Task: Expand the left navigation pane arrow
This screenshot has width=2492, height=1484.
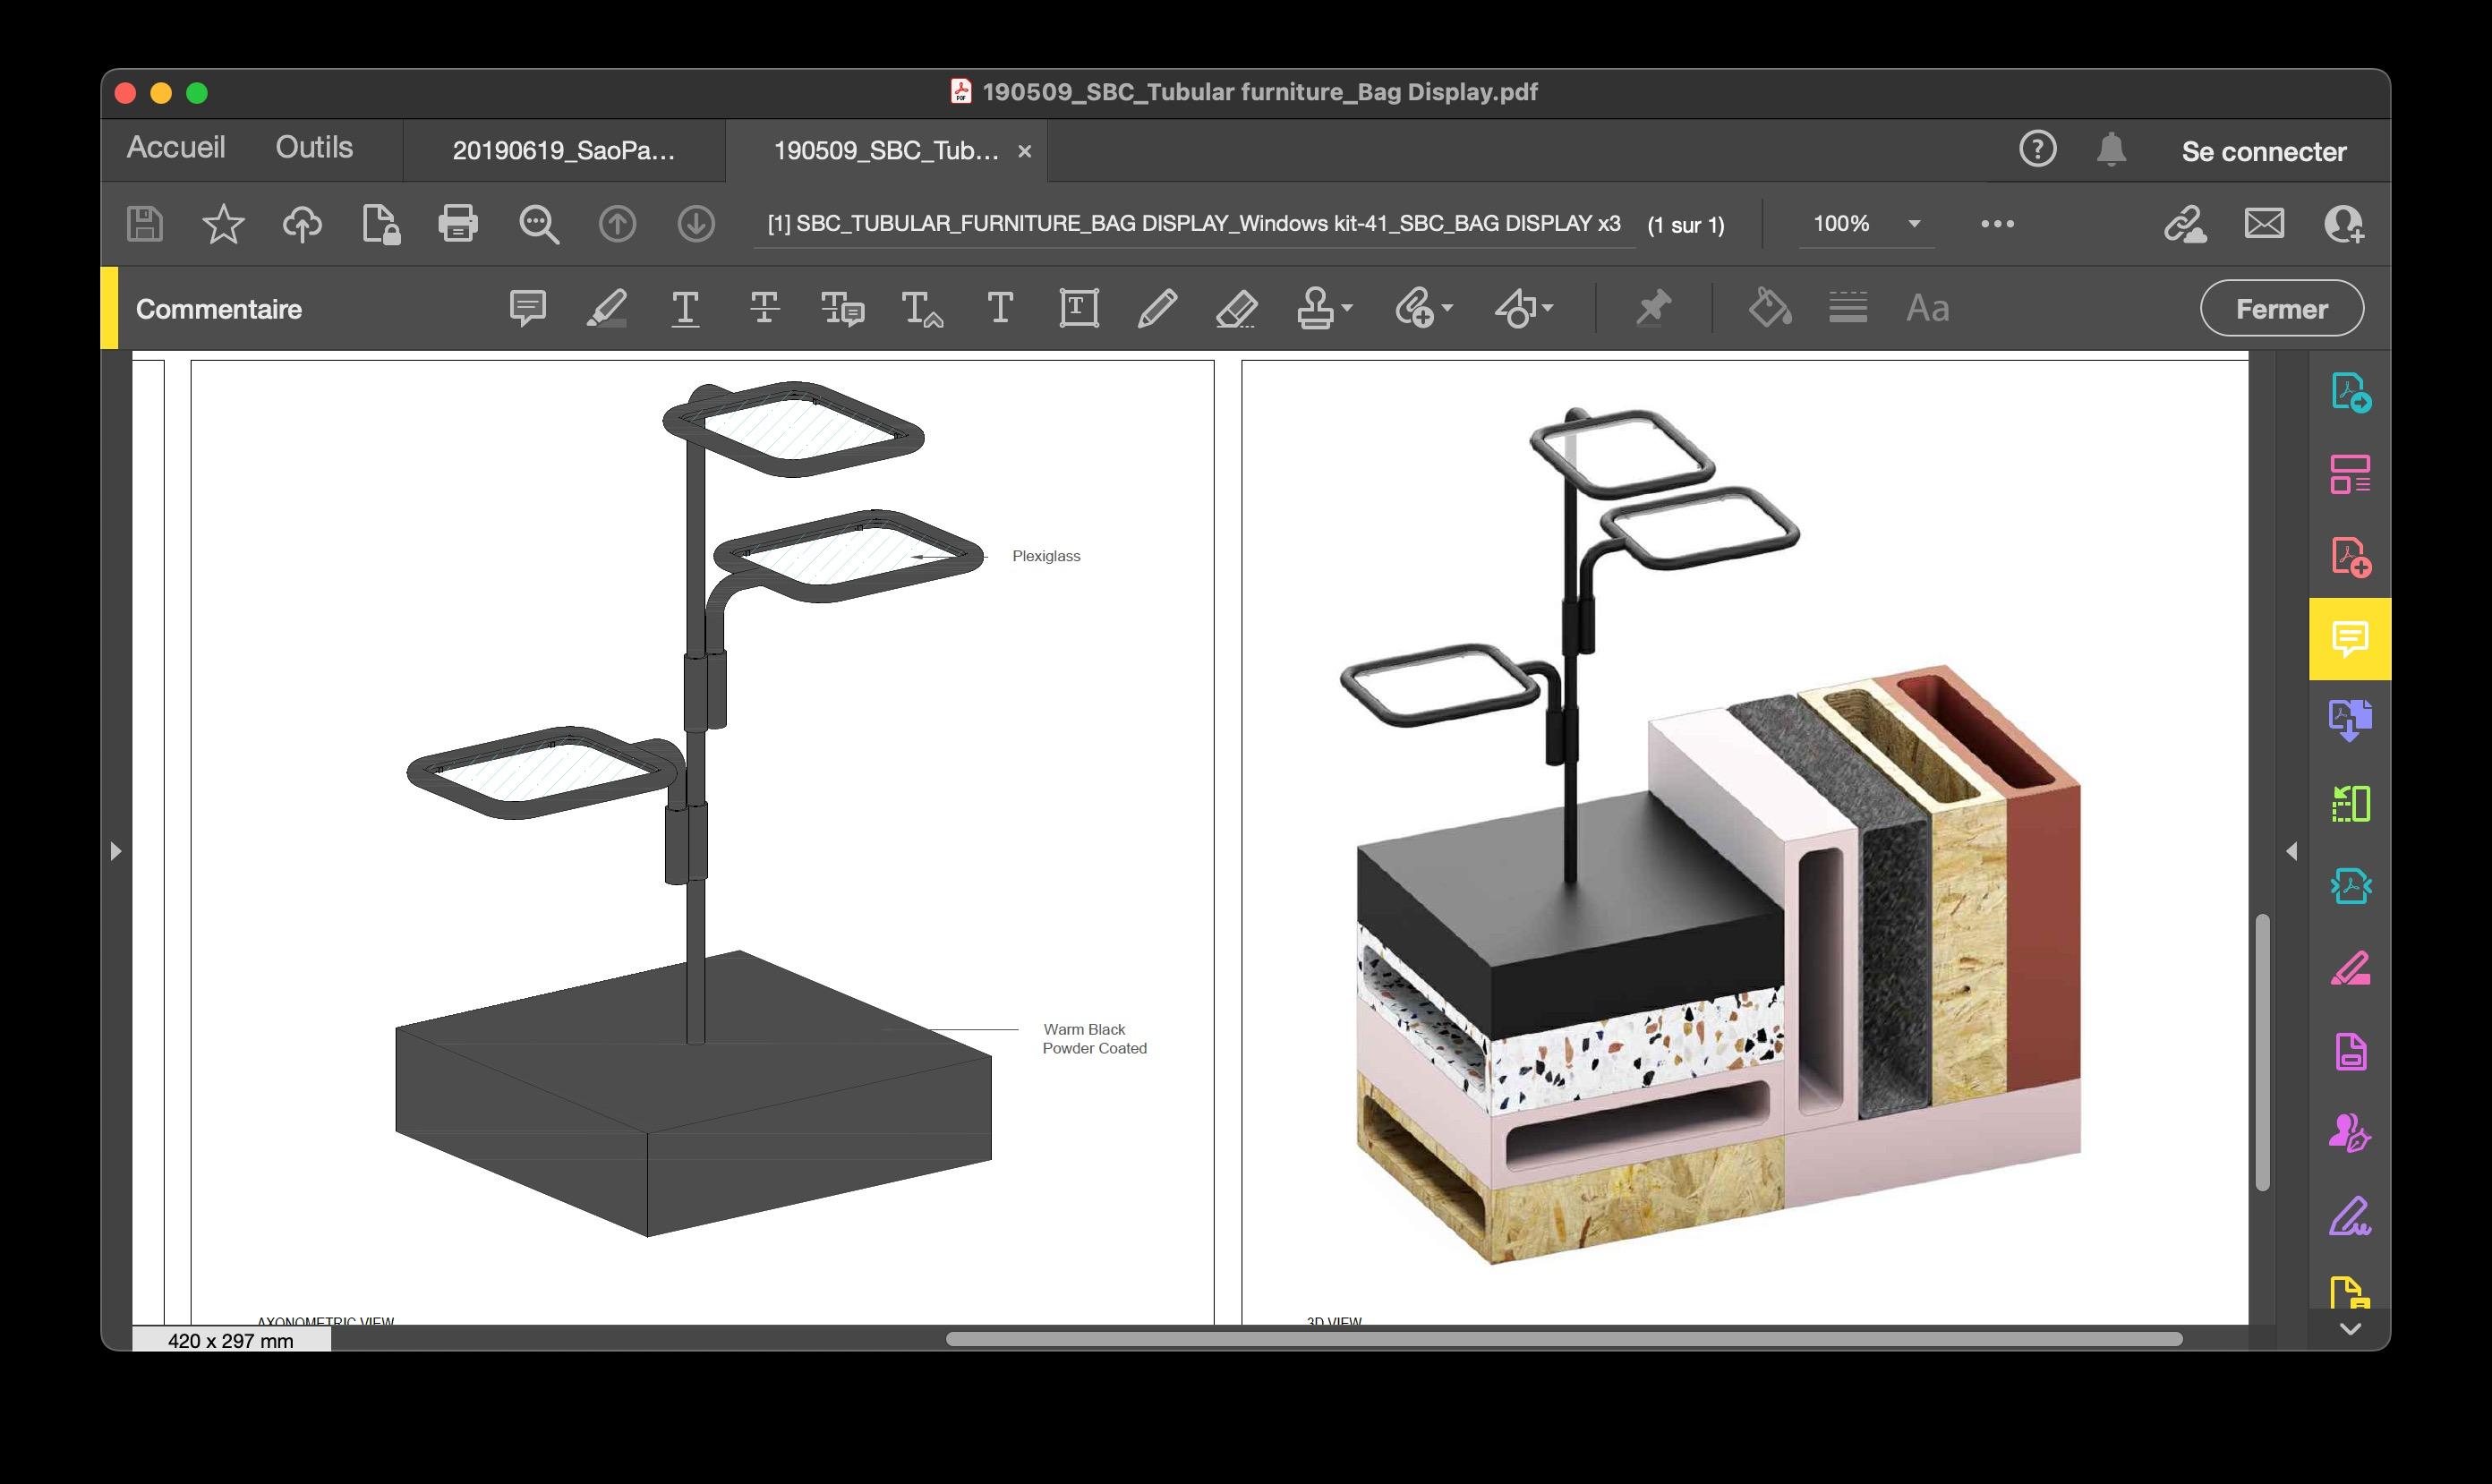Action: (115, 851)
